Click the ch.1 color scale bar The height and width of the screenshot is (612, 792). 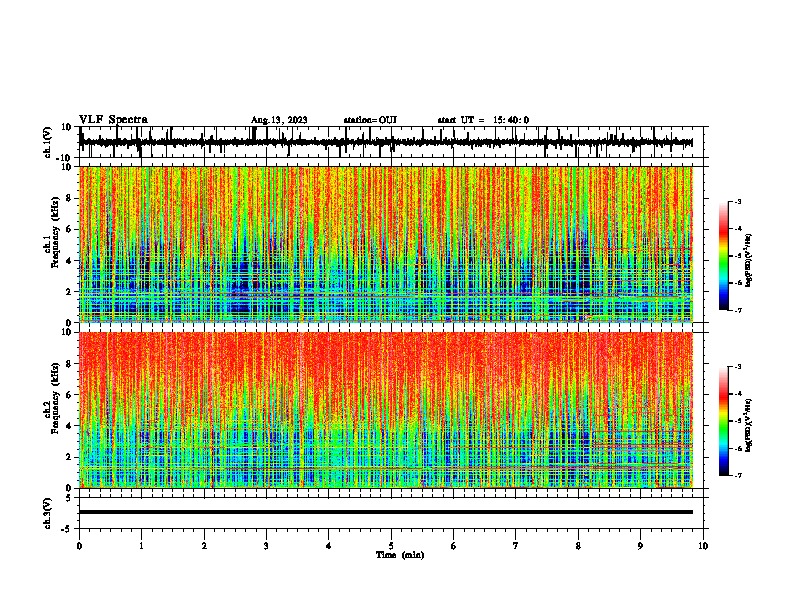click(x=724, y=256)
